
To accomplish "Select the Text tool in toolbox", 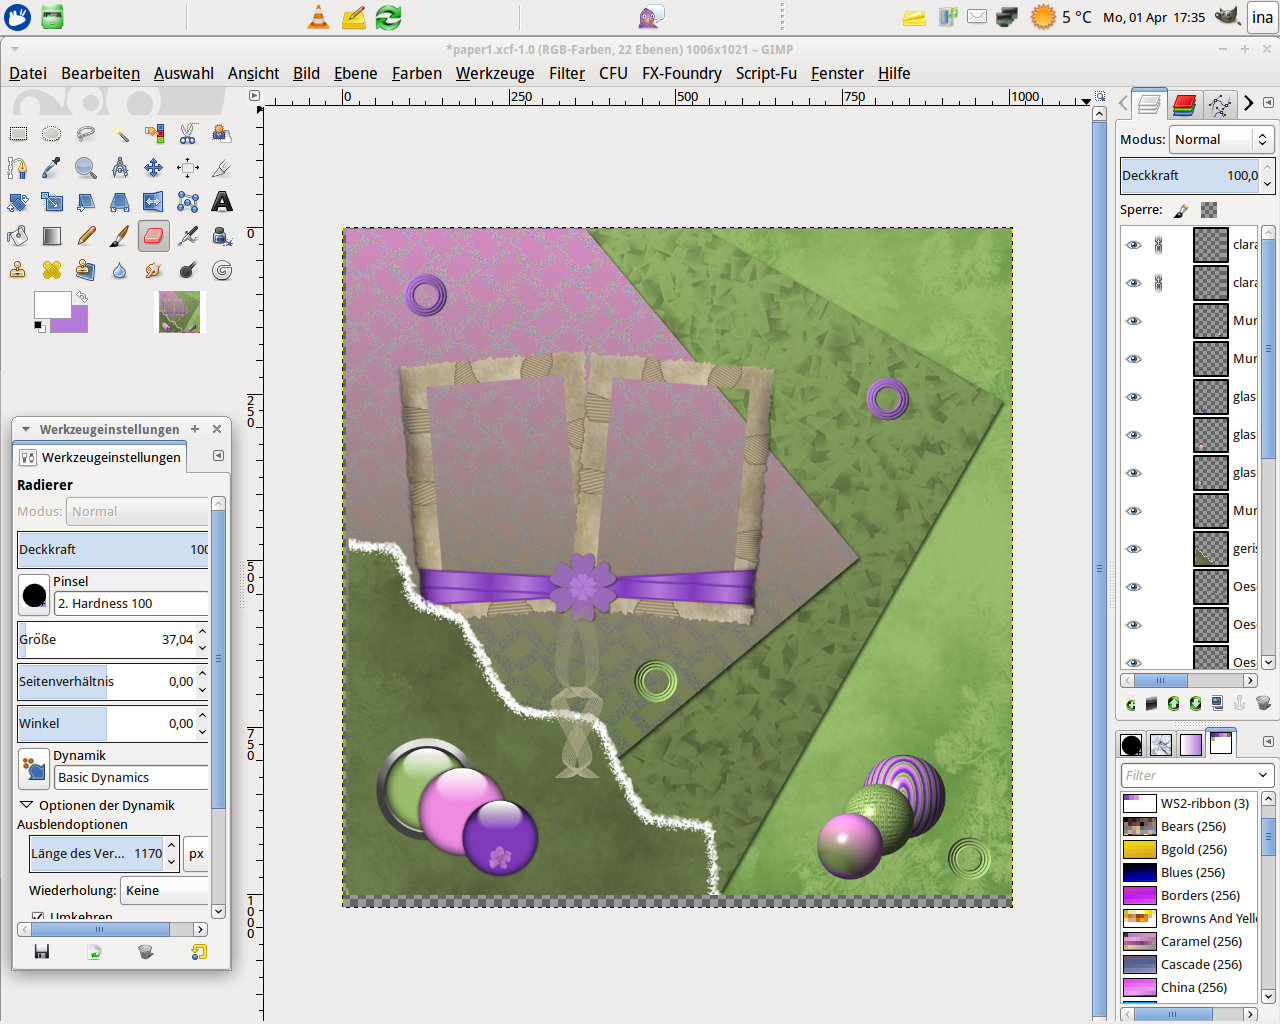I will 222,202.
